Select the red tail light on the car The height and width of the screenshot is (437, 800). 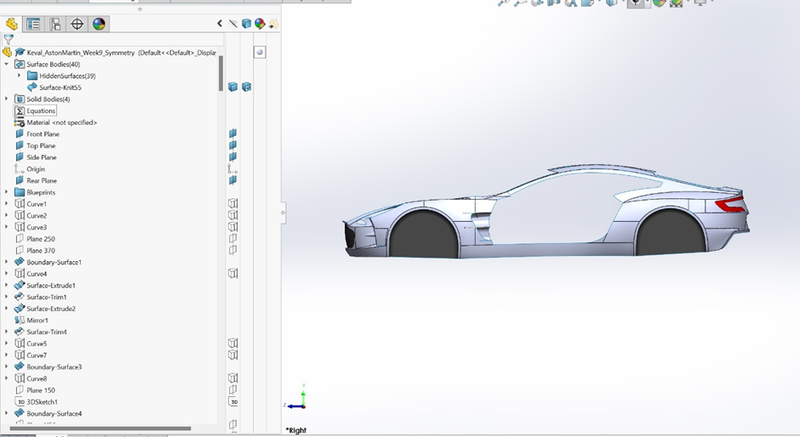click(730, 204)
